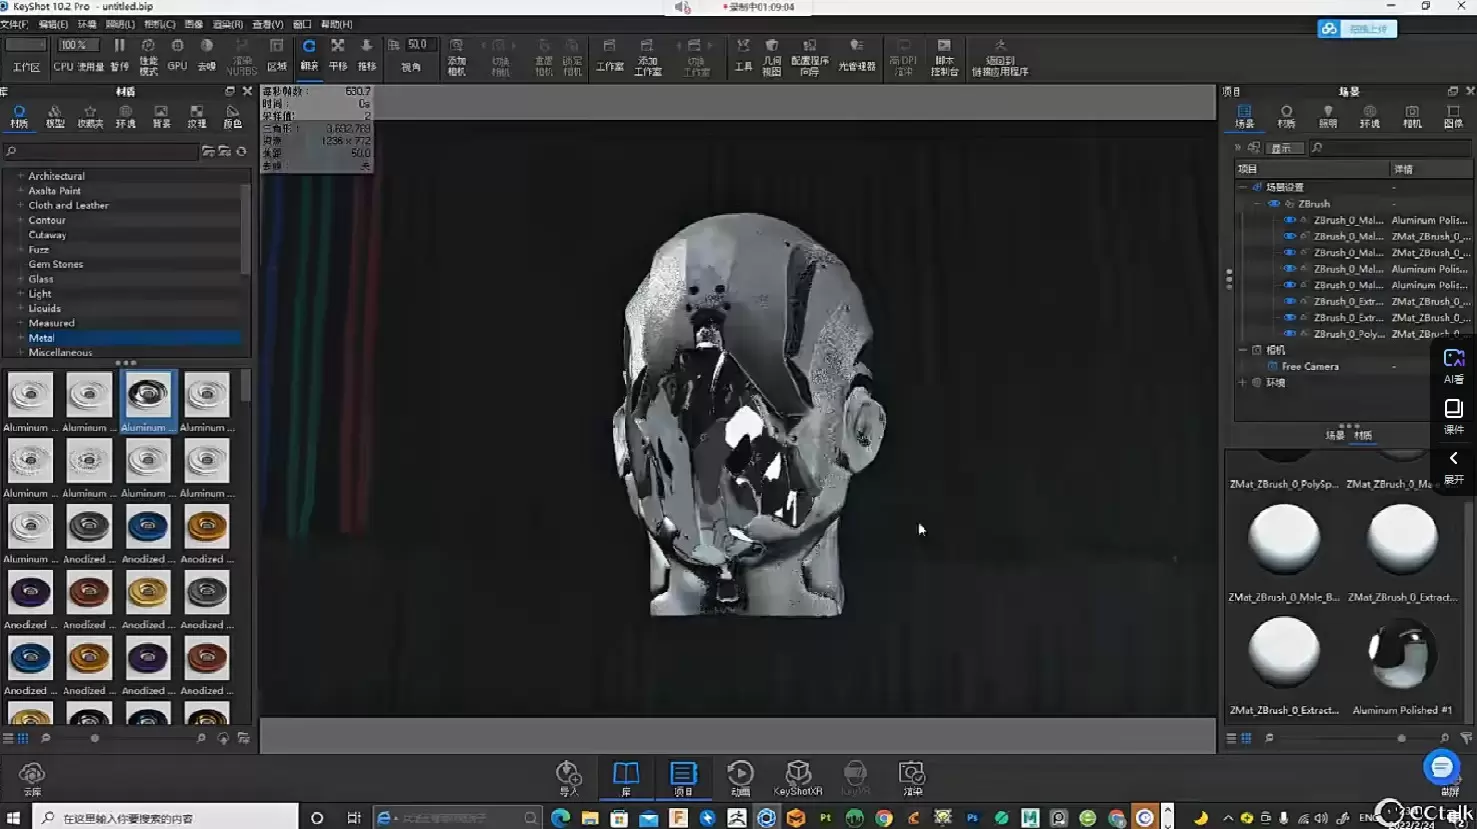The width and height of the screenshot is (1477, 829).
Task: Collapse the 相机 cameras node
Action: pyautogui.click(x=1243, y=350)
